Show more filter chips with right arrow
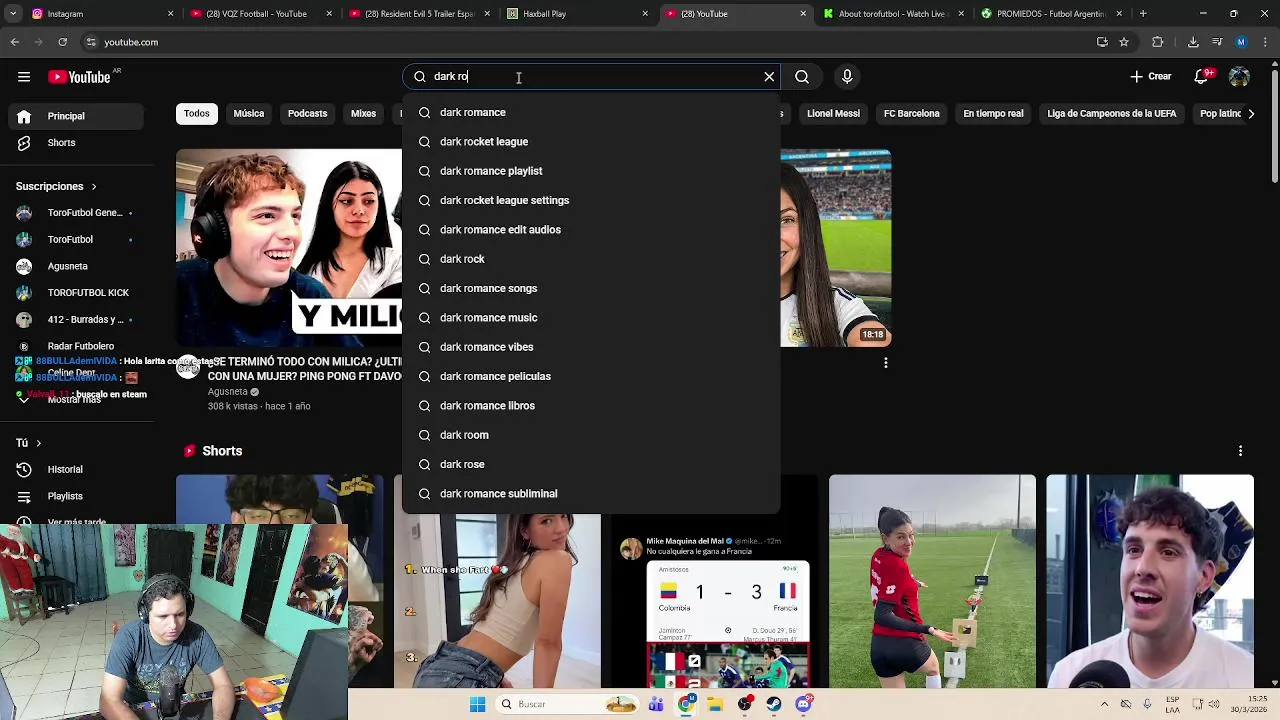Viewport: 1280px width, 720px height. [x=1251, y=114]
